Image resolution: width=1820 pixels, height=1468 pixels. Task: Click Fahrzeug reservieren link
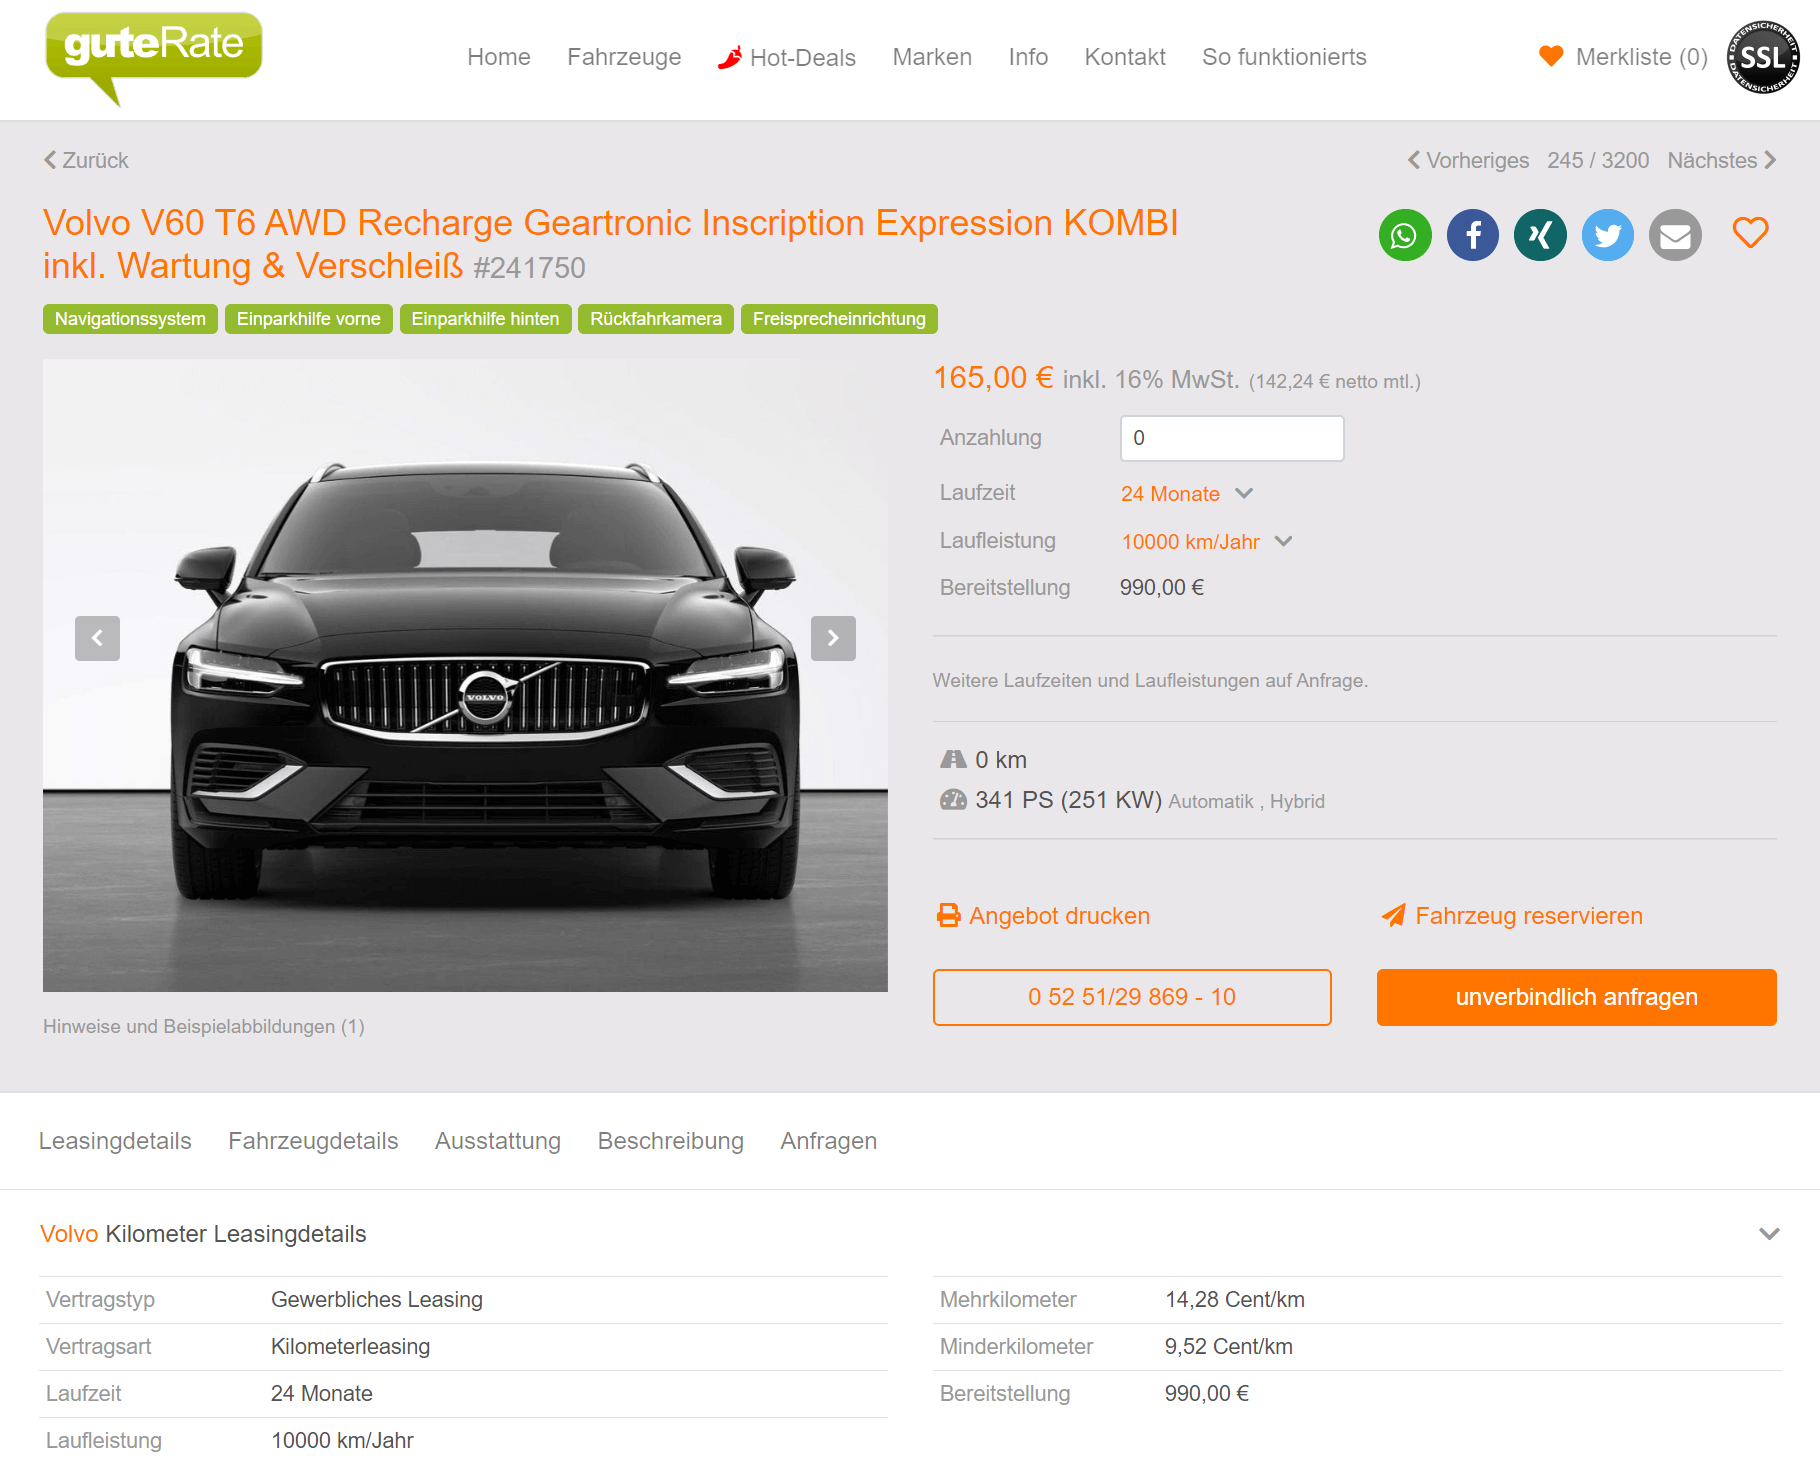(x=1512, y=916)
